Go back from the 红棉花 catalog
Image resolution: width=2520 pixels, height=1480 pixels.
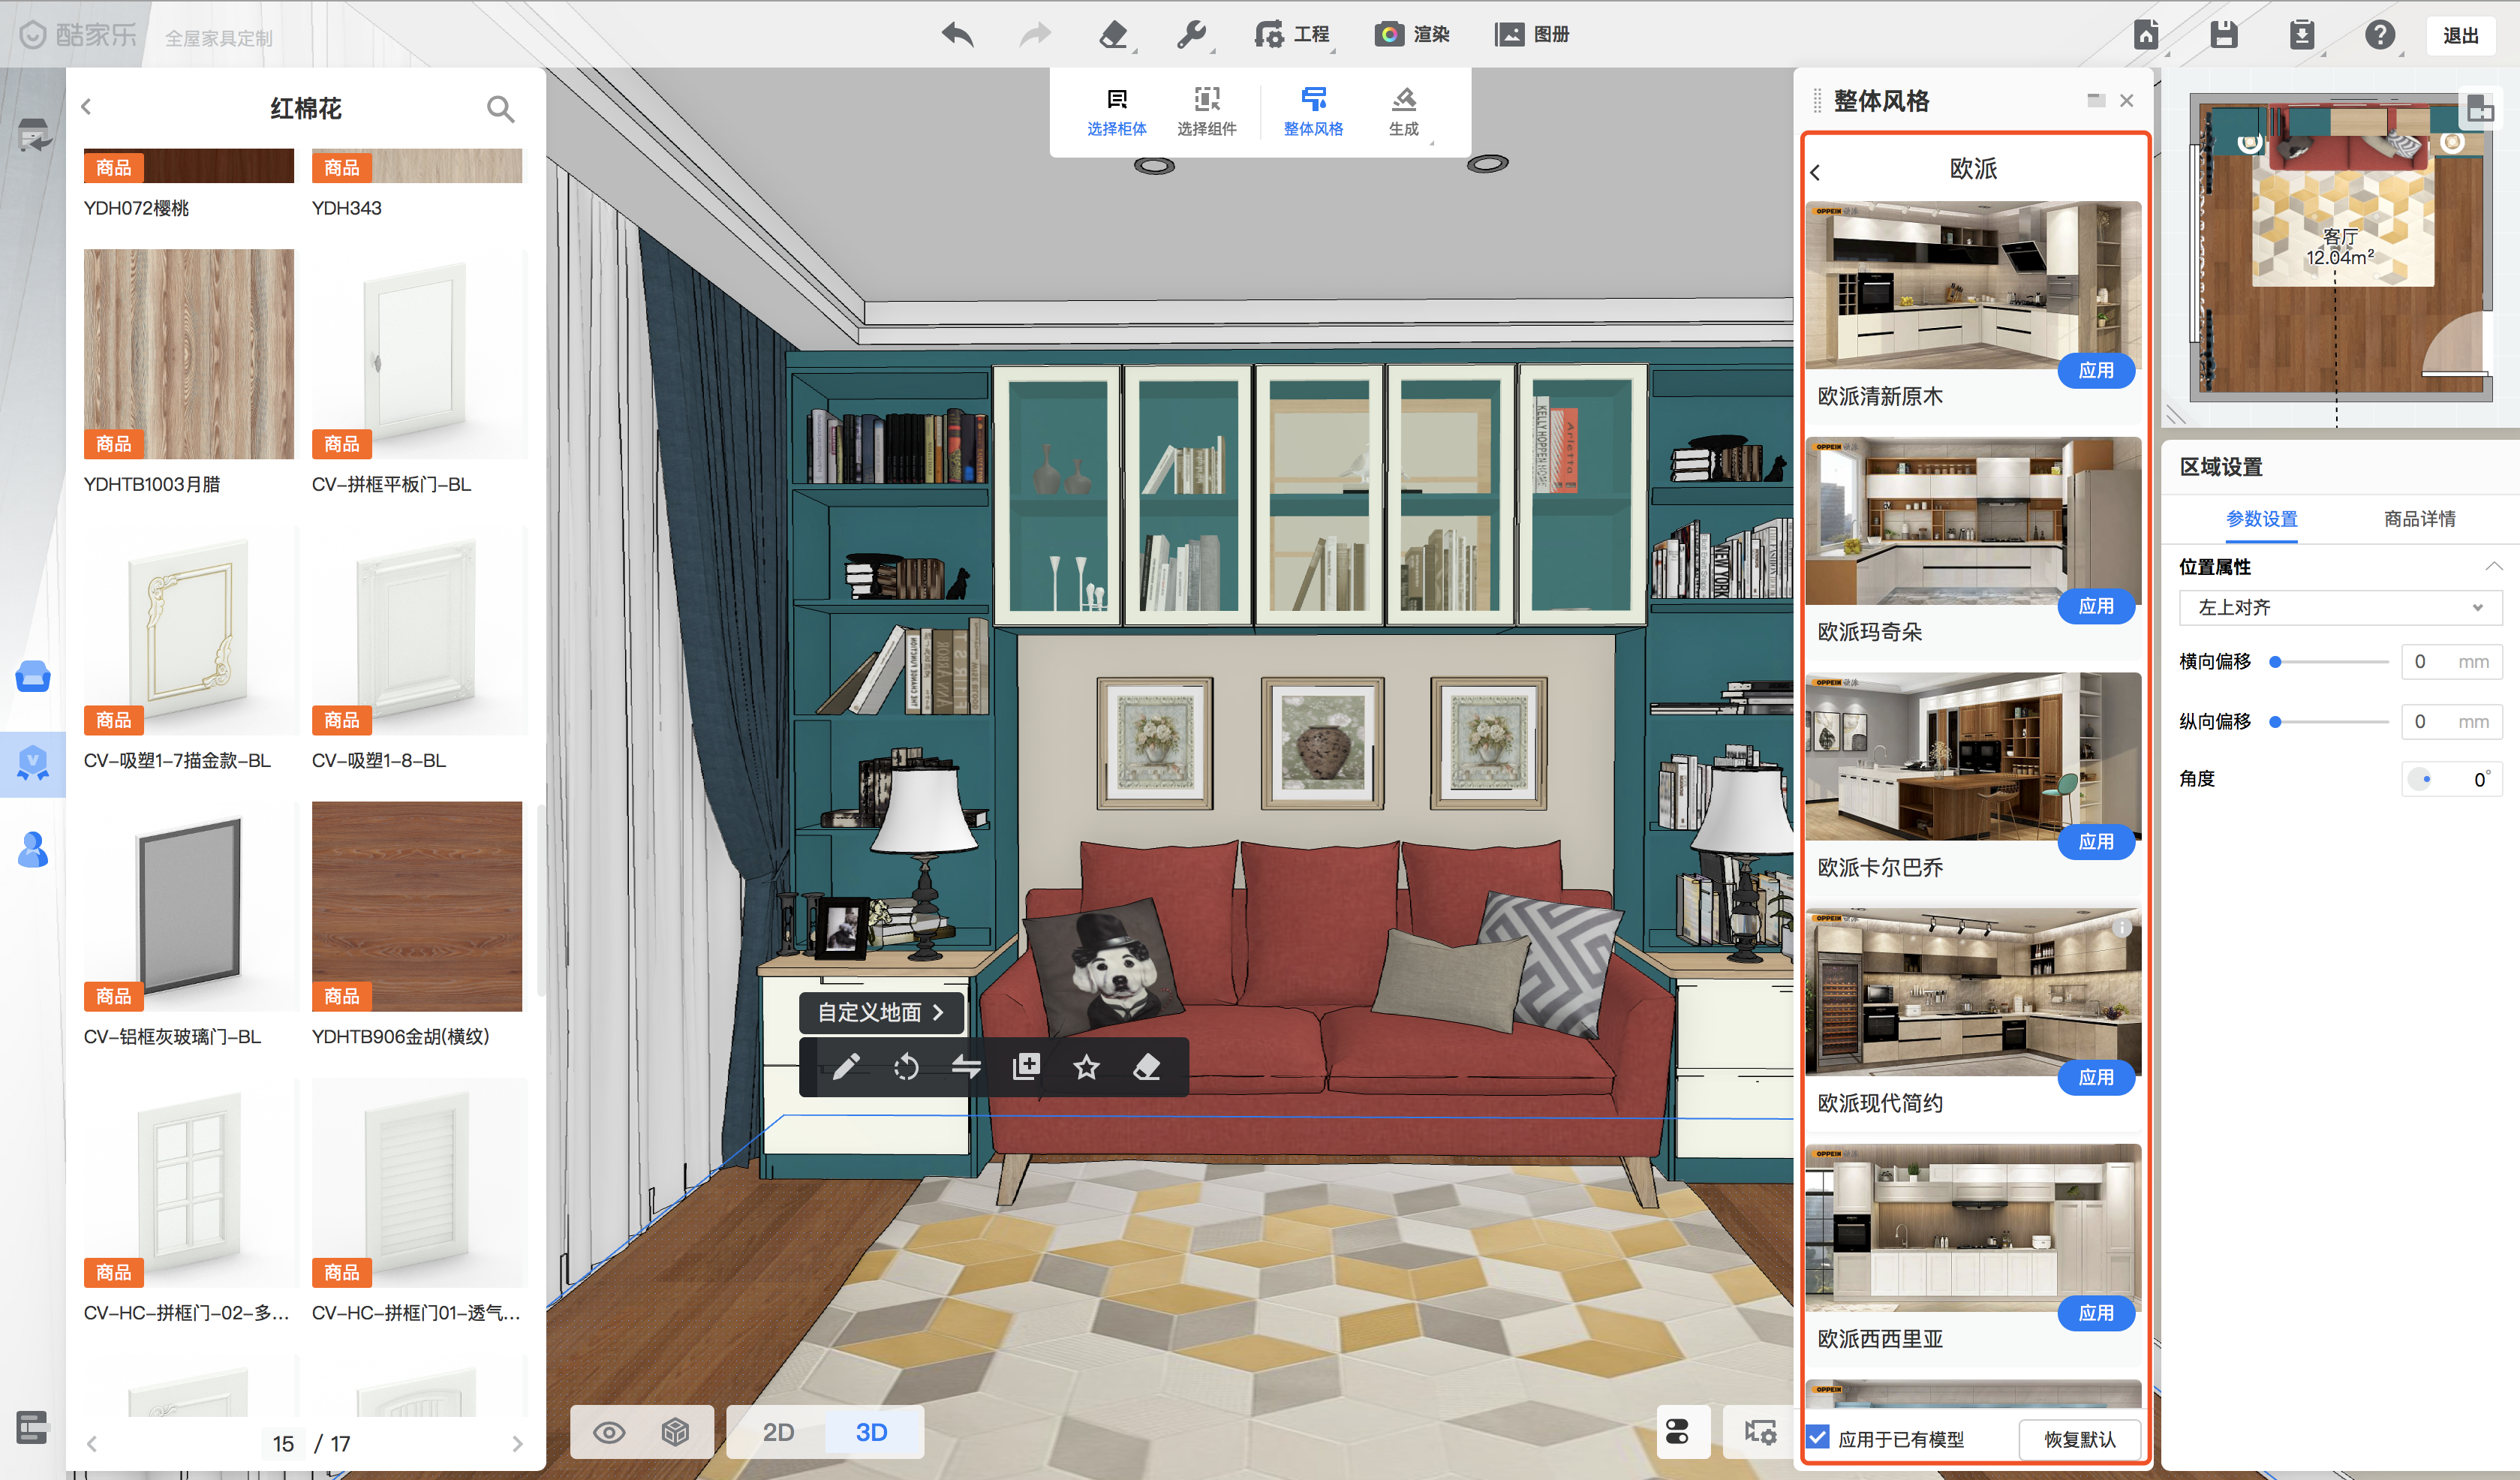coord(86,106)
